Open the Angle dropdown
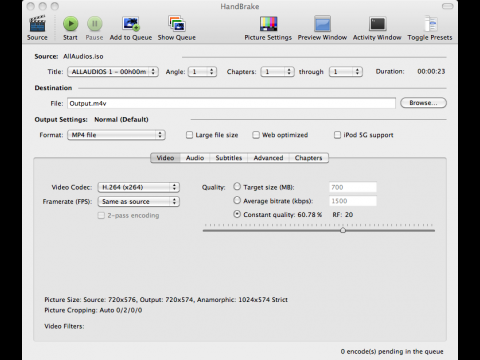The height and width of the screenshot is (360, 480). [x=202, y=72]
